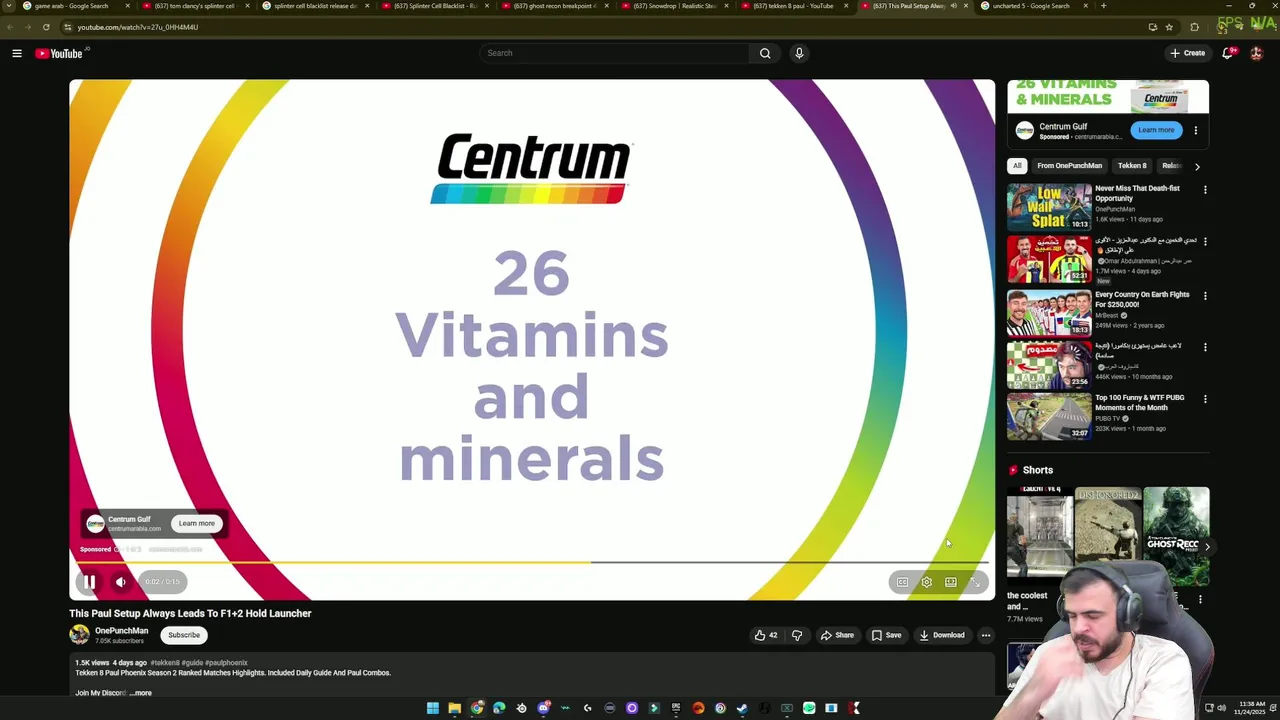Open Epic Games Launcher from taskbar

tap(676, 708)
